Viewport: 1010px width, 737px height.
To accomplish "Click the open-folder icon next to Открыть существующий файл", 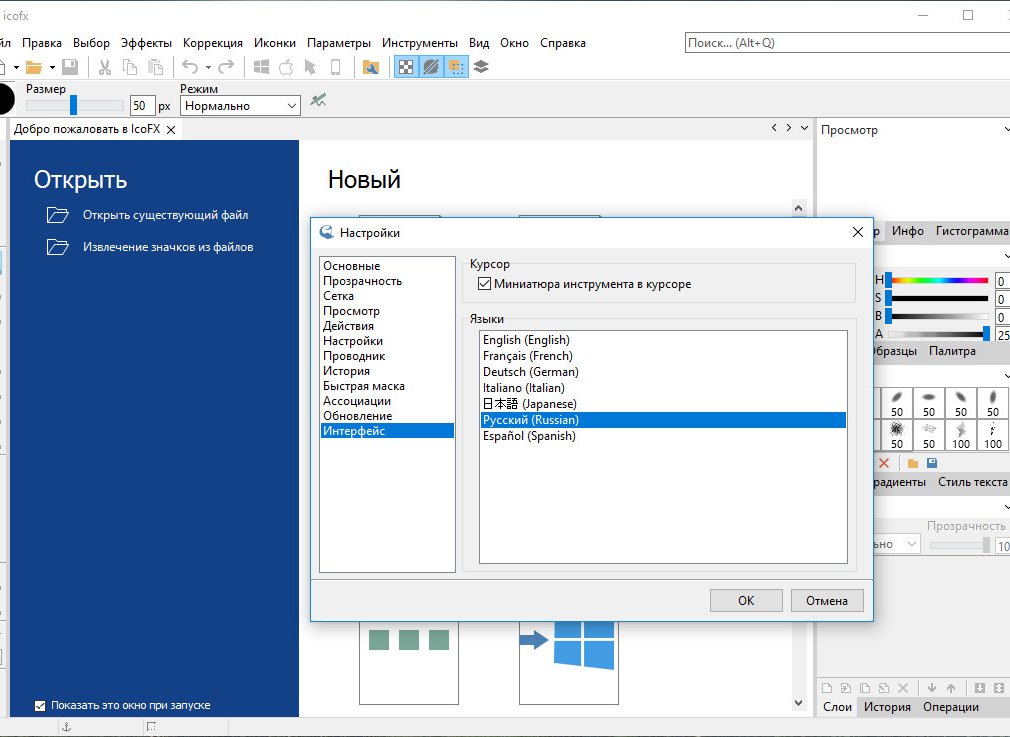I will (57, 215).
